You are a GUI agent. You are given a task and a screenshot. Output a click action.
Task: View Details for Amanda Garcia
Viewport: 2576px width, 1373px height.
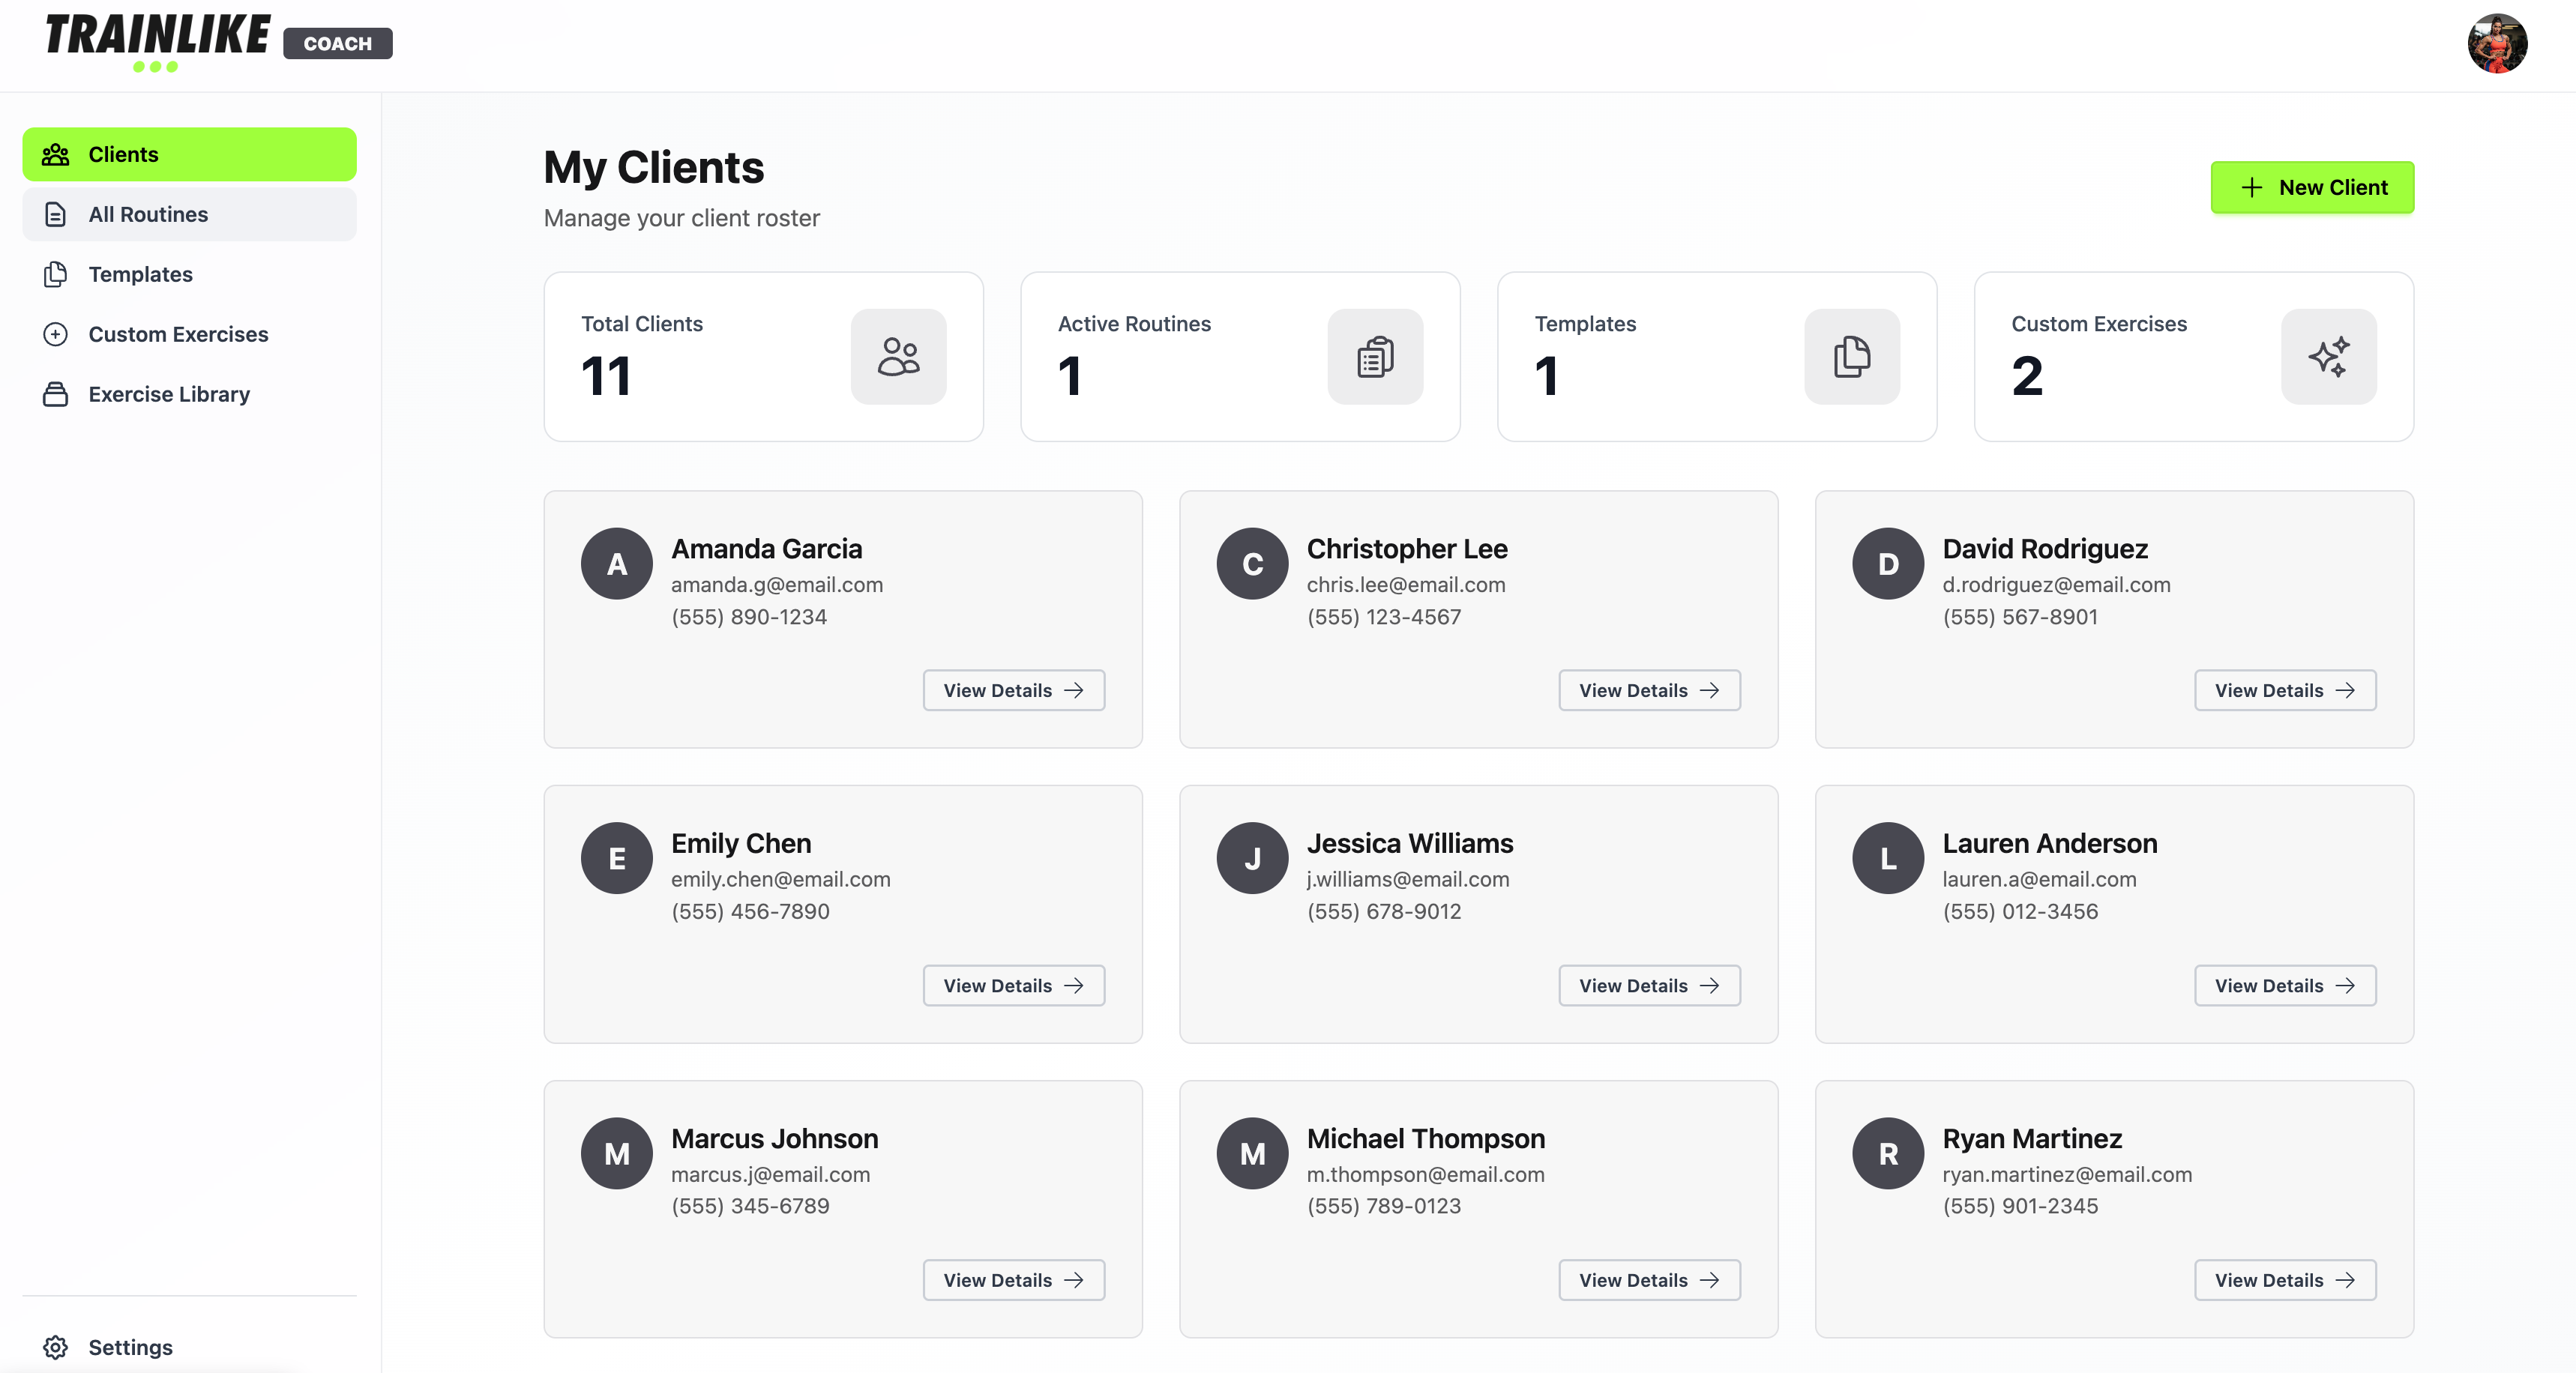(x=1013, y=690)
